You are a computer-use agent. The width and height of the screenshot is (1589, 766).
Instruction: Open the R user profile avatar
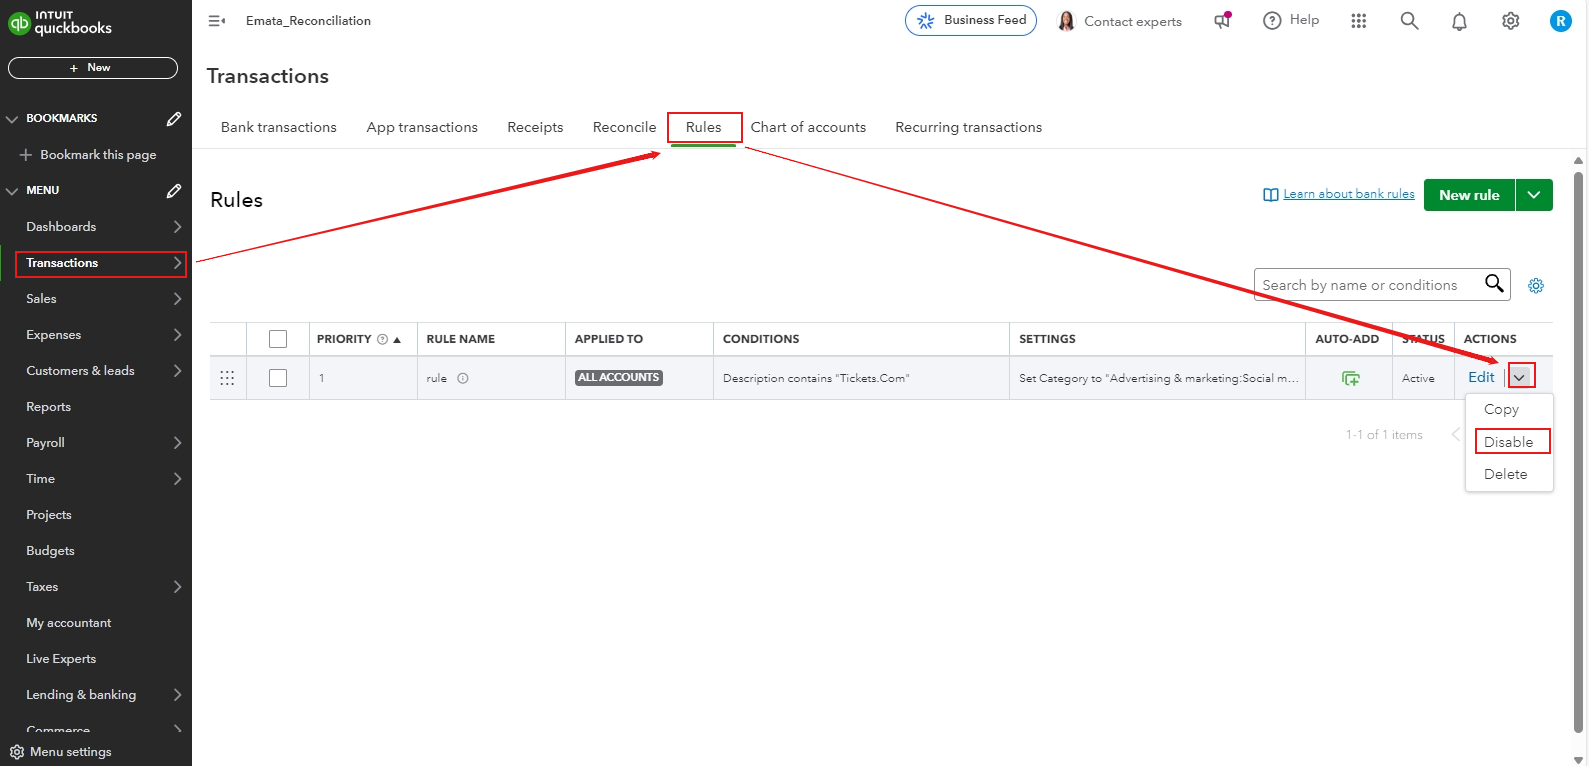pyautogui.click(x=1560, y=21)
